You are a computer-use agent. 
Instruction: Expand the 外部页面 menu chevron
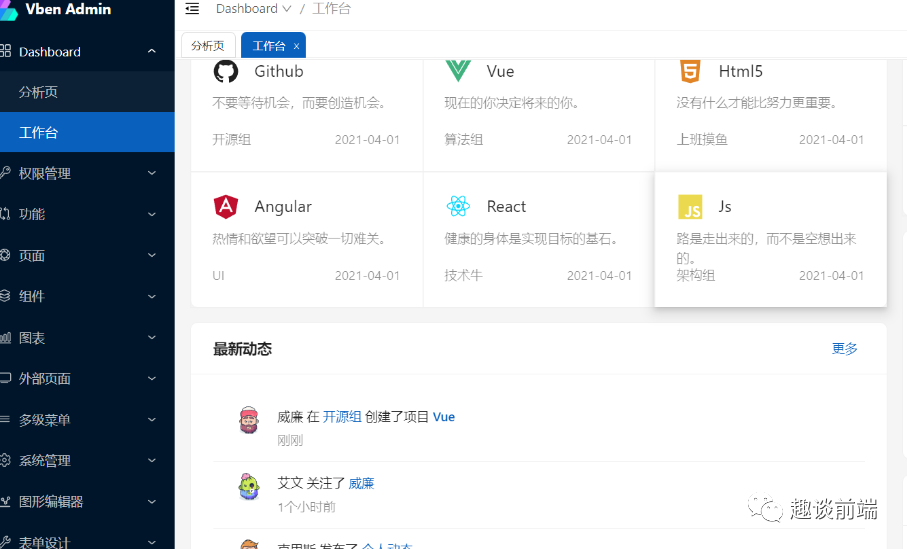point(152,378)
